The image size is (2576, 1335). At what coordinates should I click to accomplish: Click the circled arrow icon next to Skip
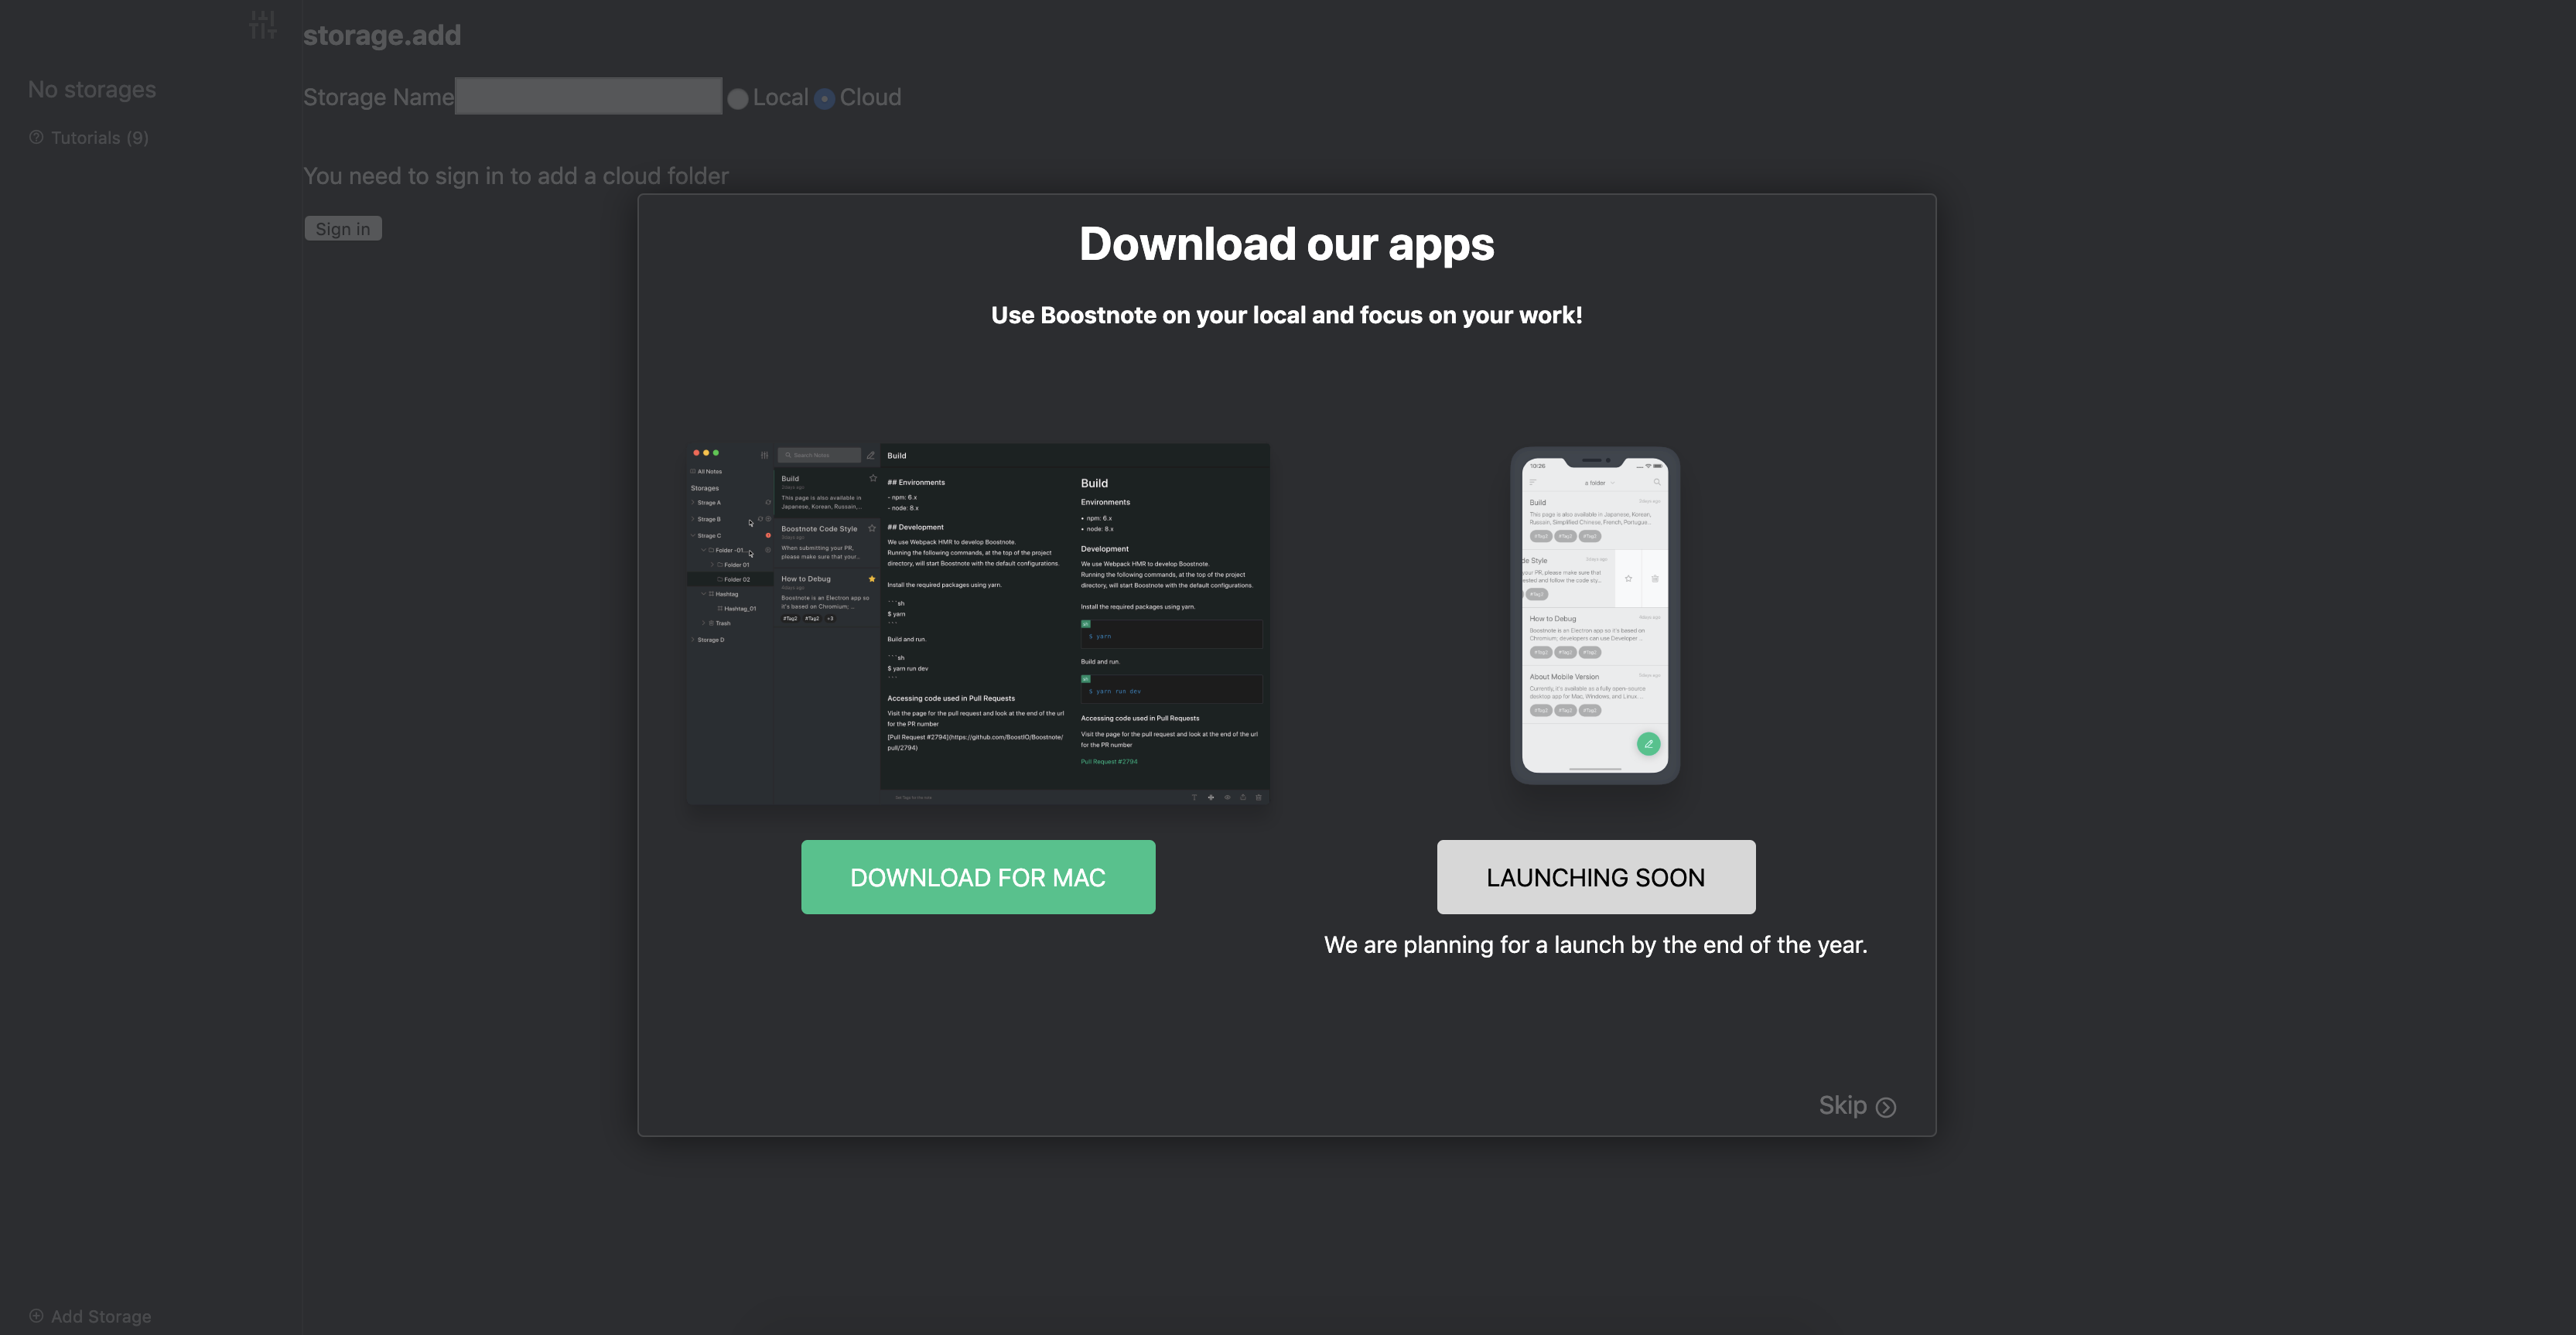point(1886,1107)
